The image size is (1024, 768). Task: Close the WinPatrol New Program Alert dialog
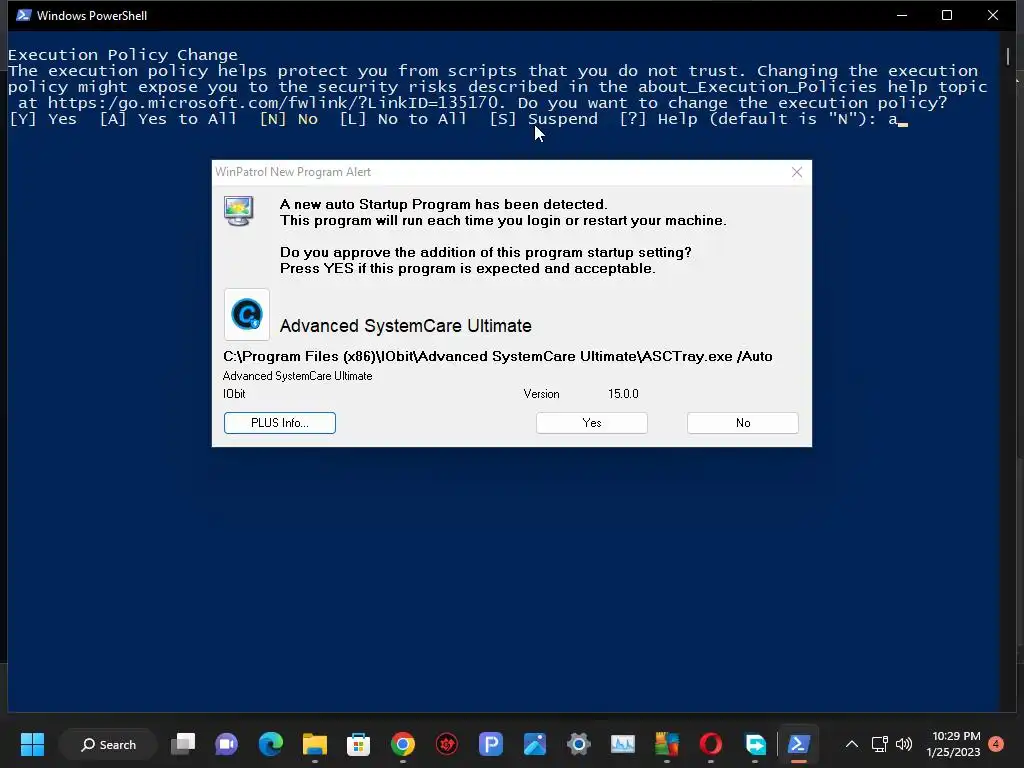797,172
